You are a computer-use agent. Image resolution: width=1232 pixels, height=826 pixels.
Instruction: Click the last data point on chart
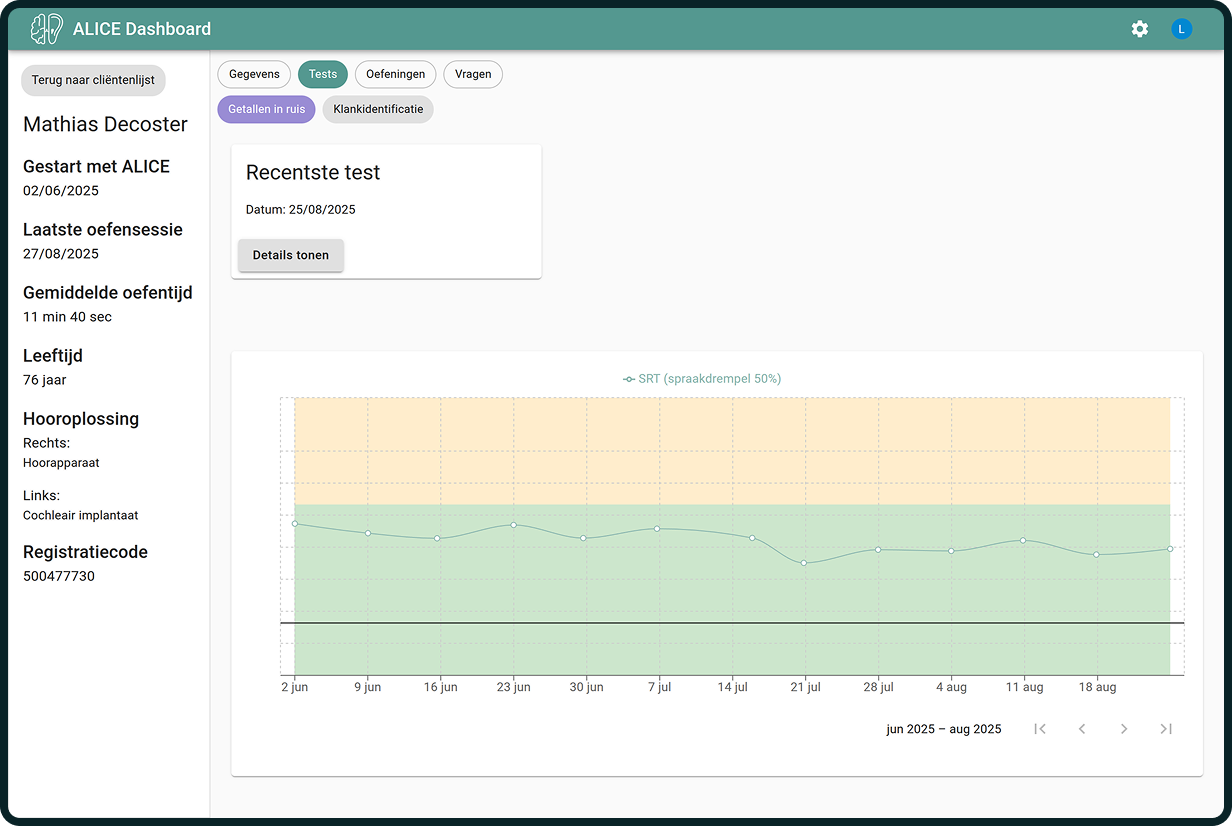[x=1170, y=549]
